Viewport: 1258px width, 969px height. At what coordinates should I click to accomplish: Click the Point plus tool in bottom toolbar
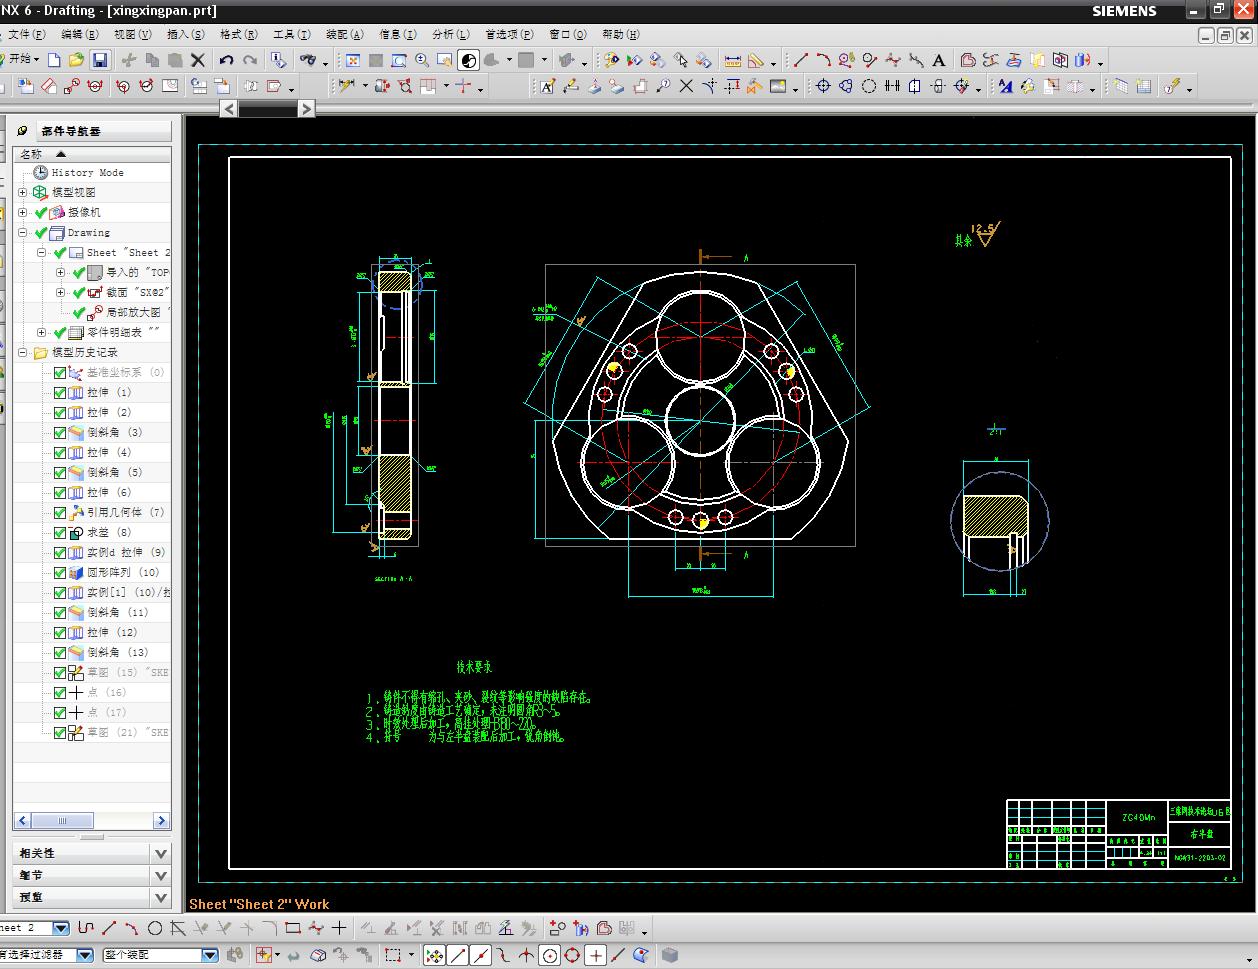339,928
